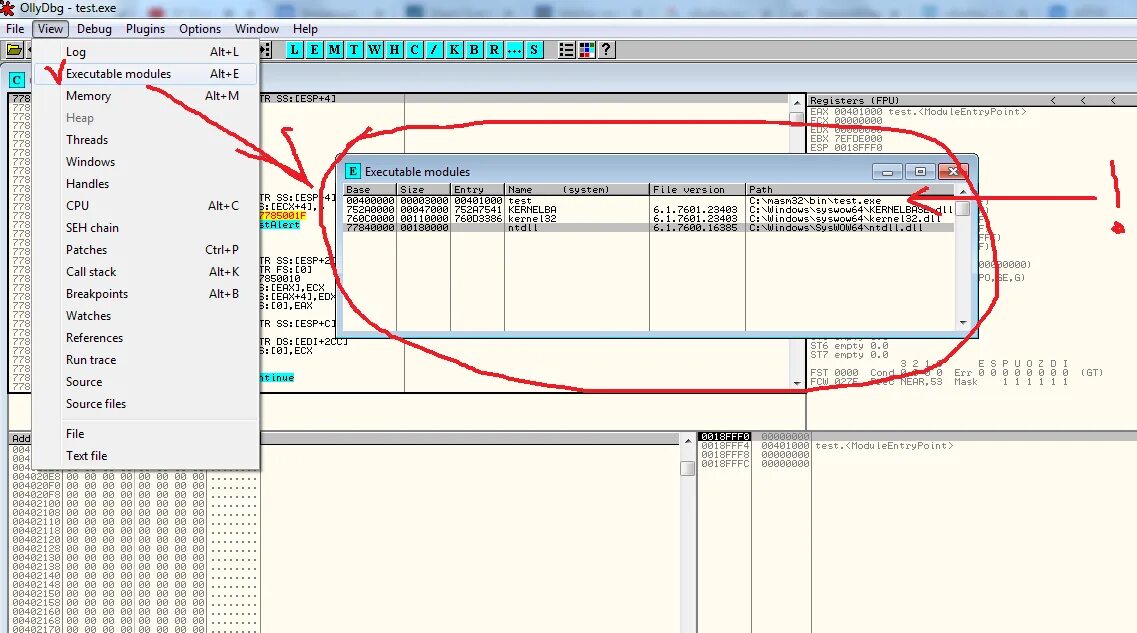
Task: Select the test module row
Action: tap(649, 201)
